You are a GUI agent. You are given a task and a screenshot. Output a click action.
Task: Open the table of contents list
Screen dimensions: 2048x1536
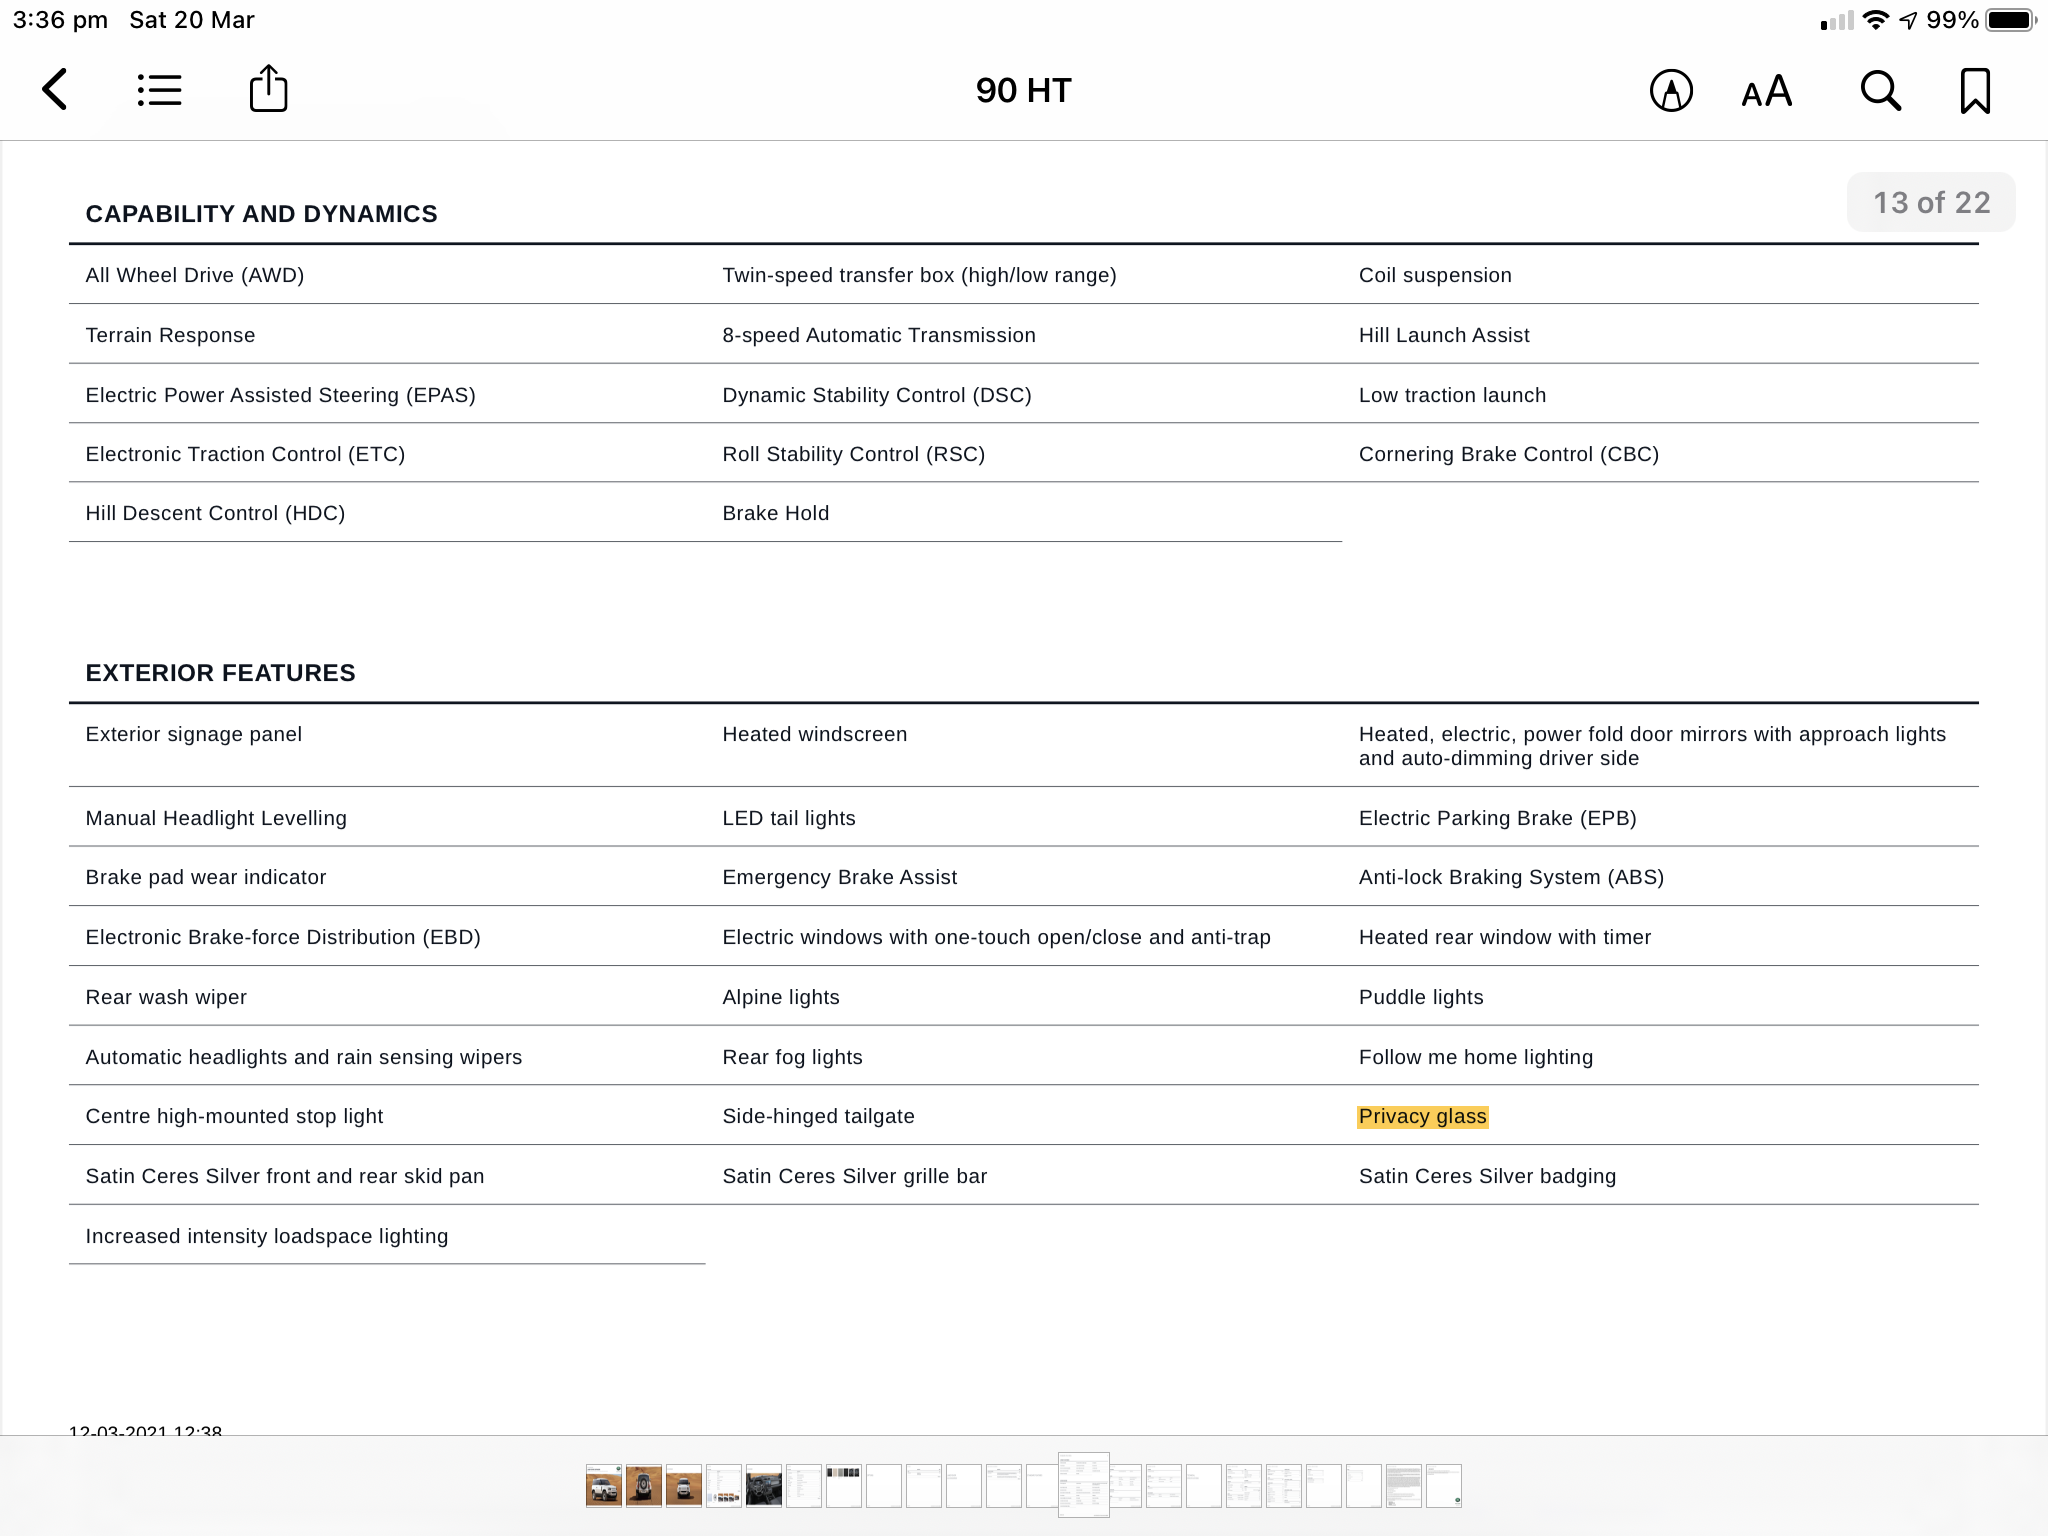(x=159, y=90)
